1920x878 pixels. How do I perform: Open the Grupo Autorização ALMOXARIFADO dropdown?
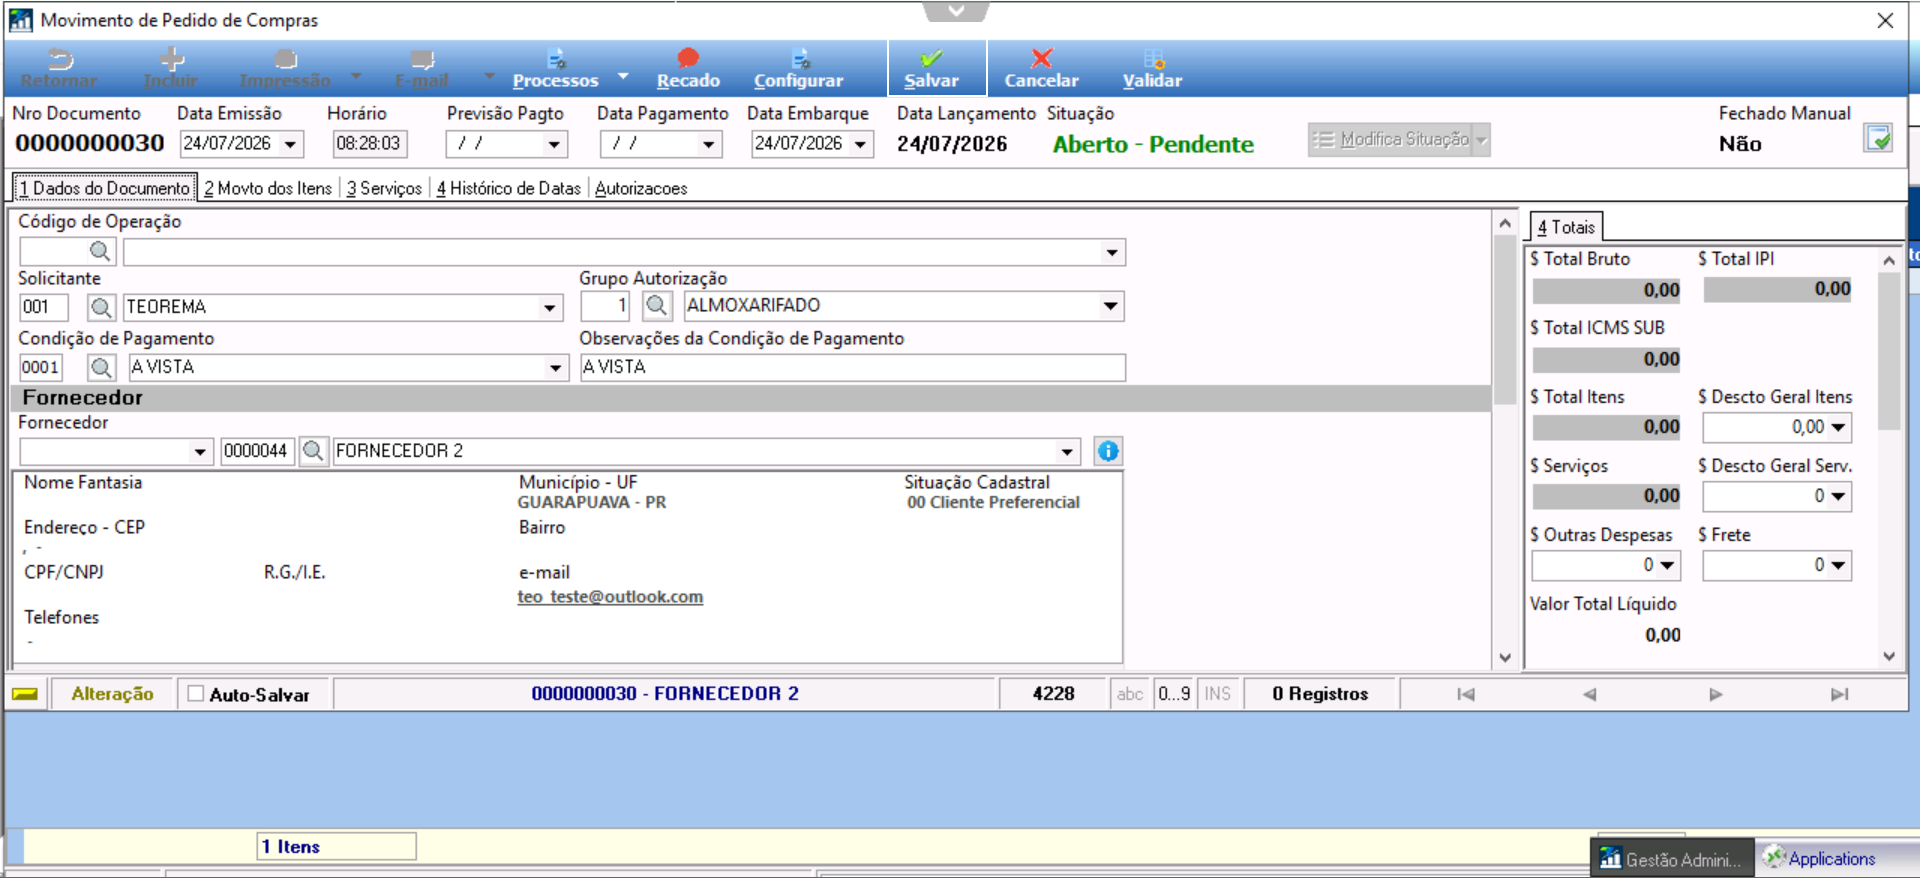point(1110,306)
